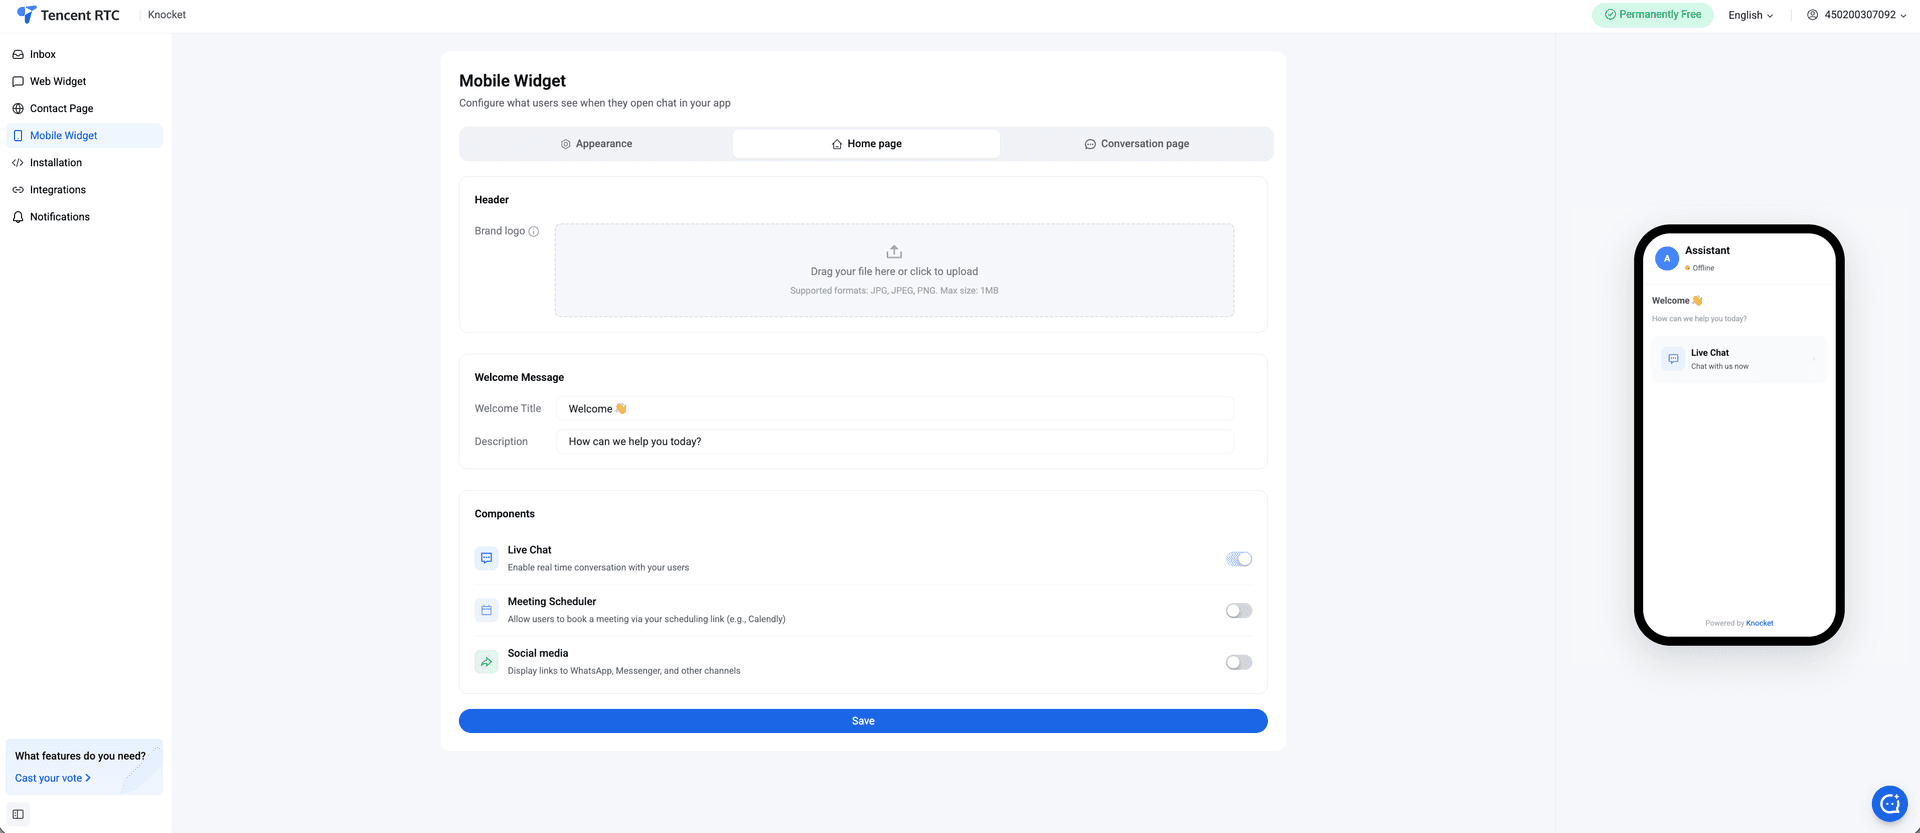Click the upload icon in drop zone

pos(894,252)
